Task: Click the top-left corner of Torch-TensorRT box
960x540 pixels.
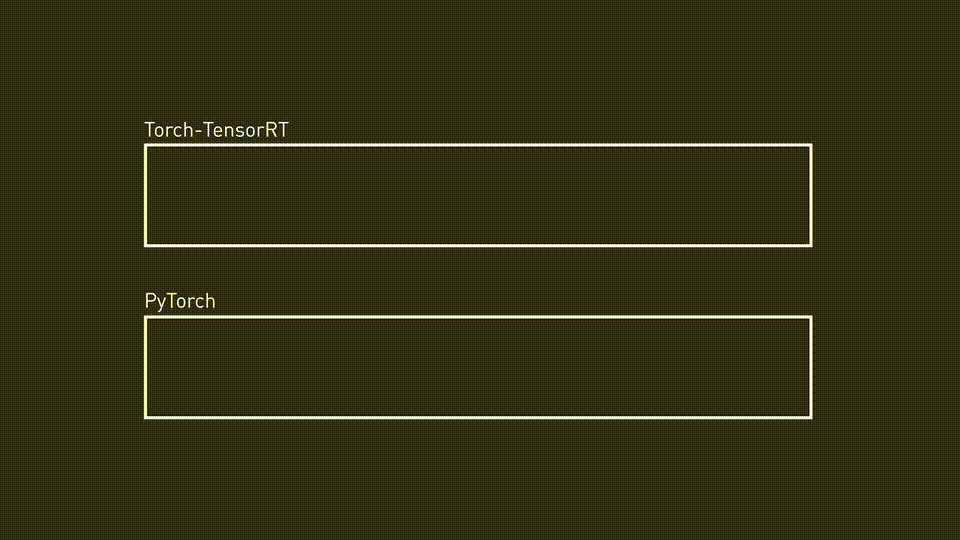Action: (x=146, y=146)
